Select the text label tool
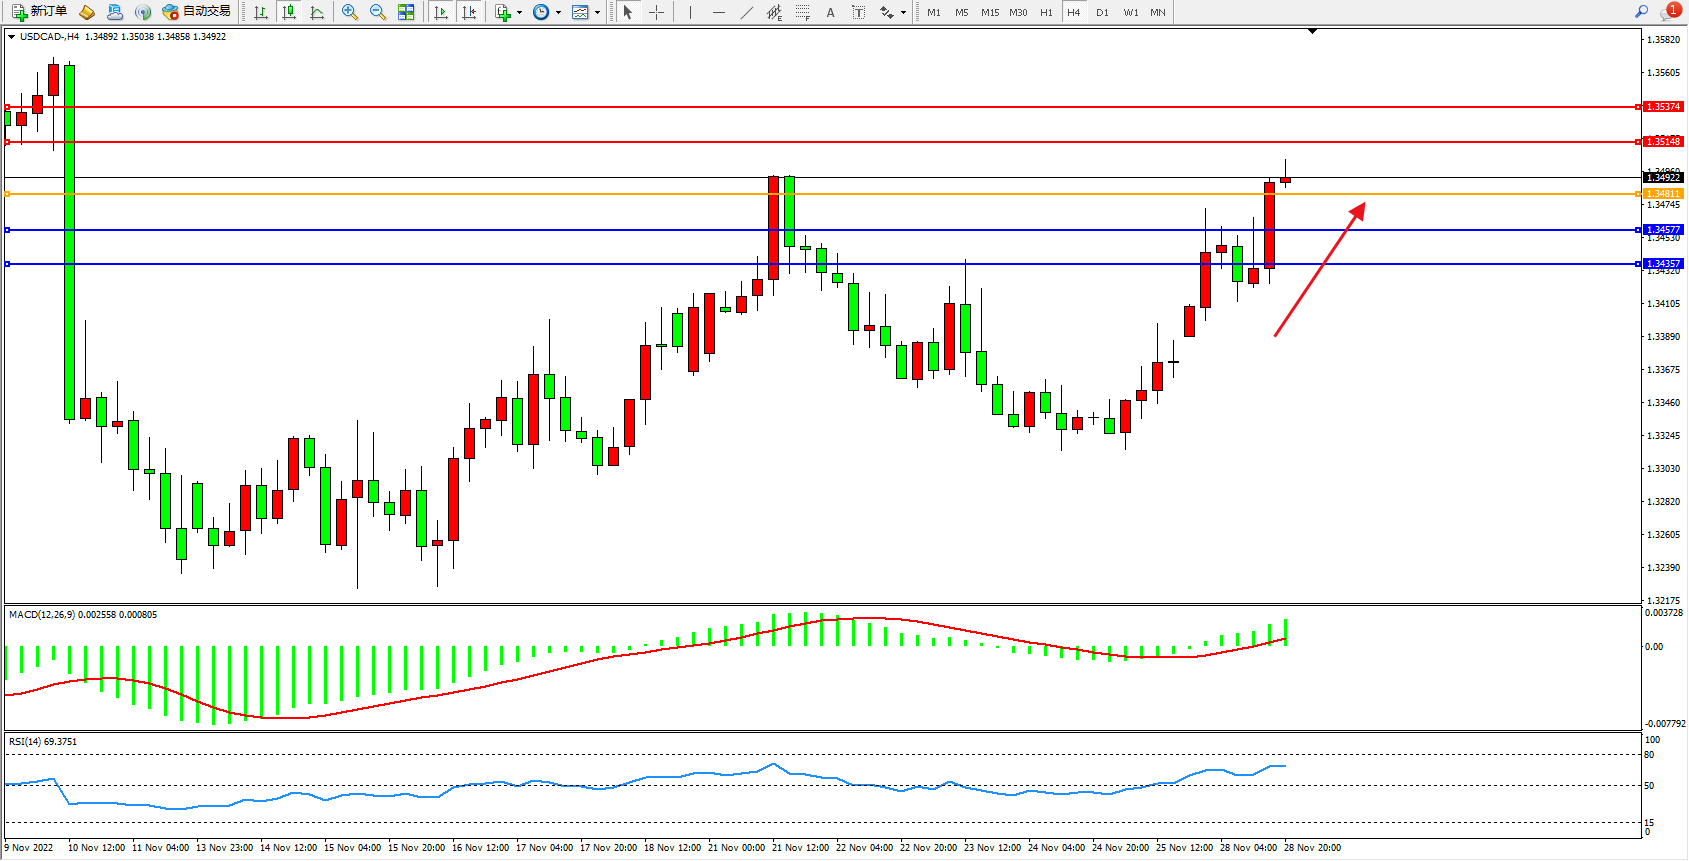This screenshot has width=1689, height=861. pyautogui.click(x=858, y=12)
